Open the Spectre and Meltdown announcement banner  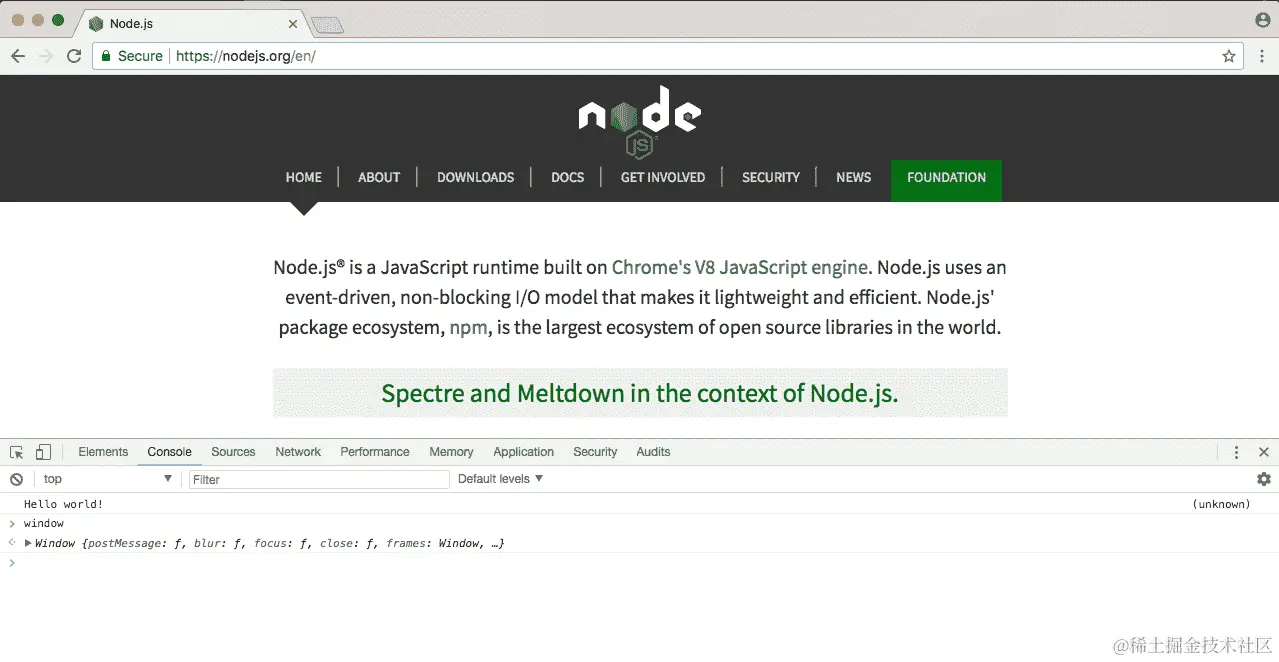(640, 393)
